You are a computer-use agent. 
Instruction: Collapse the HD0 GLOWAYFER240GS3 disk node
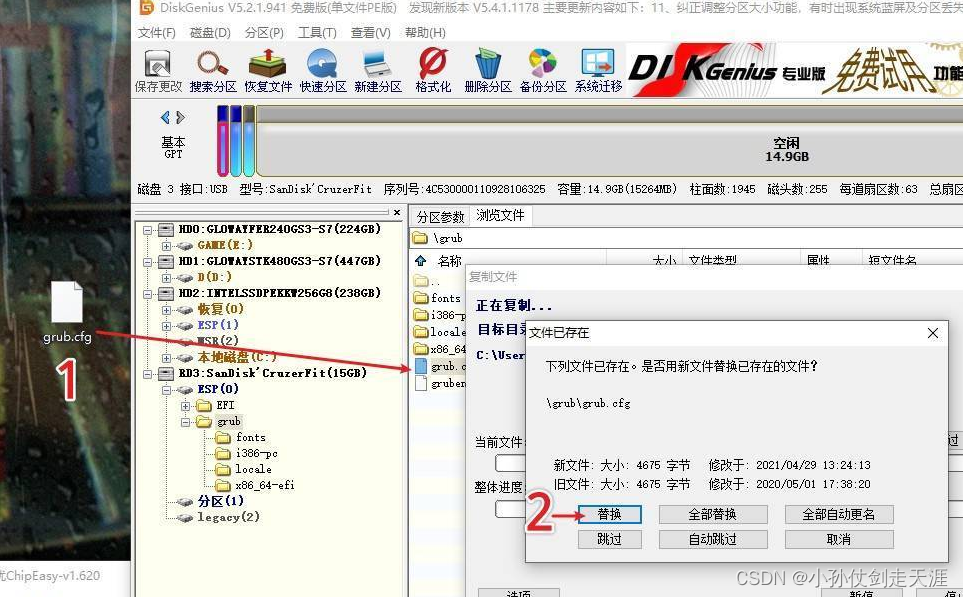[x=147, y=230]
